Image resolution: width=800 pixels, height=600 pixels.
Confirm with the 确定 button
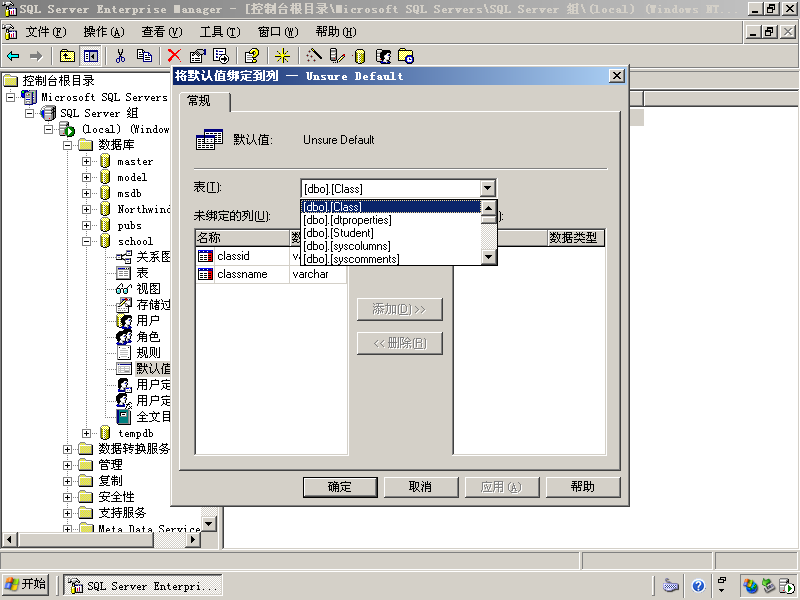click(x=340, y=487)
